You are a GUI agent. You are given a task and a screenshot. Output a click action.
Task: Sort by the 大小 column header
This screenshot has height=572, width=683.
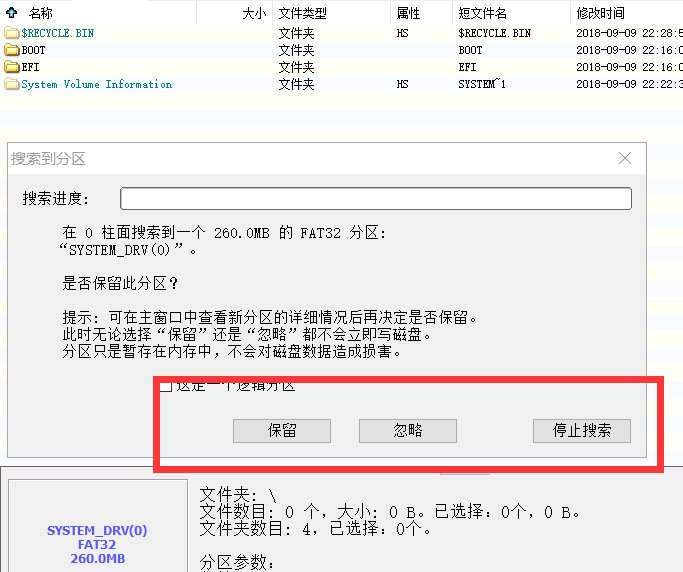click(254, 14)
